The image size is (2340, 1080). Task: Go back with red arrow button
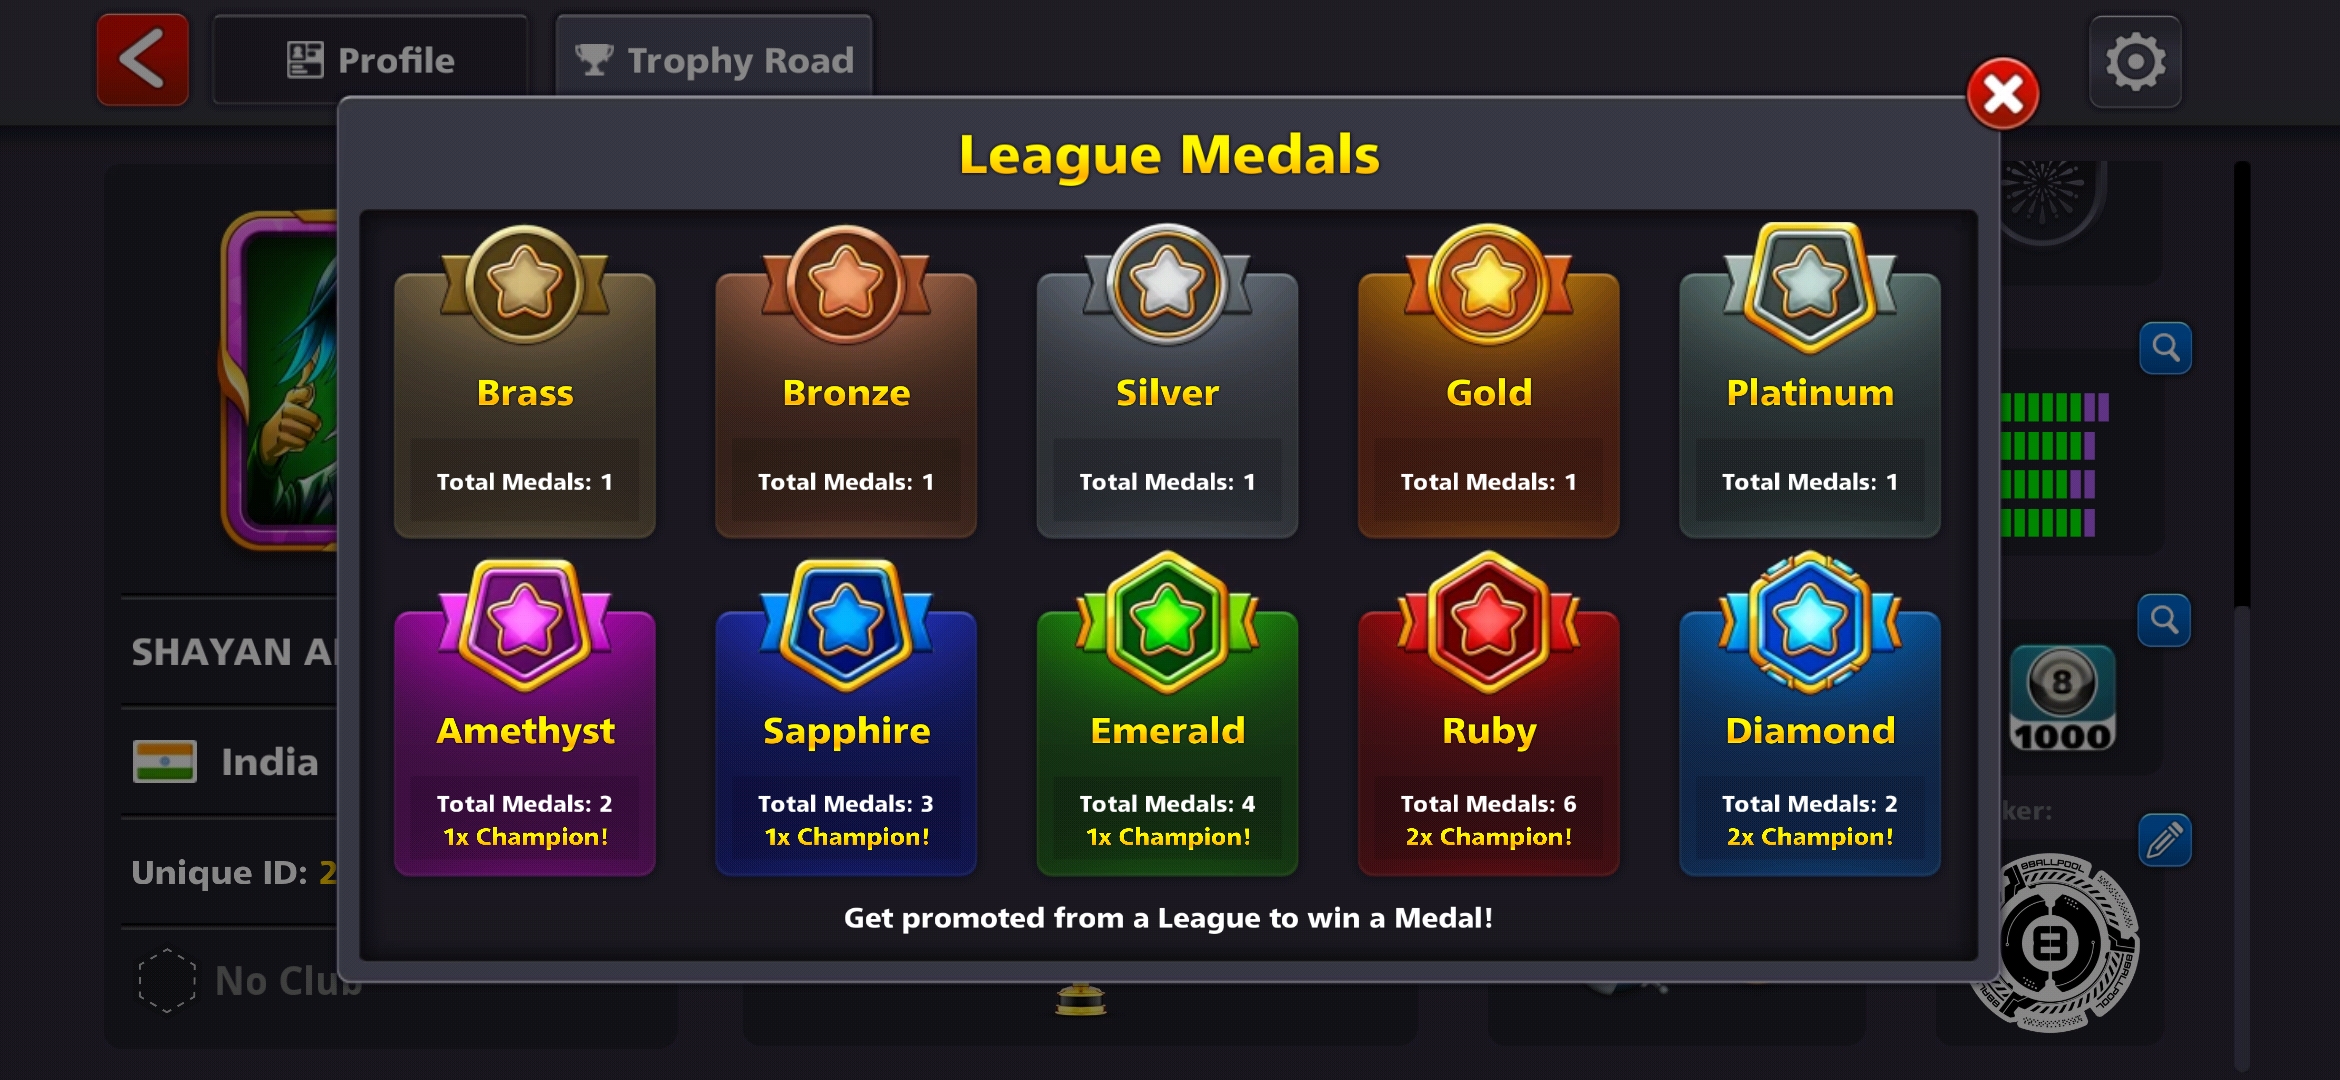[143, 60]
